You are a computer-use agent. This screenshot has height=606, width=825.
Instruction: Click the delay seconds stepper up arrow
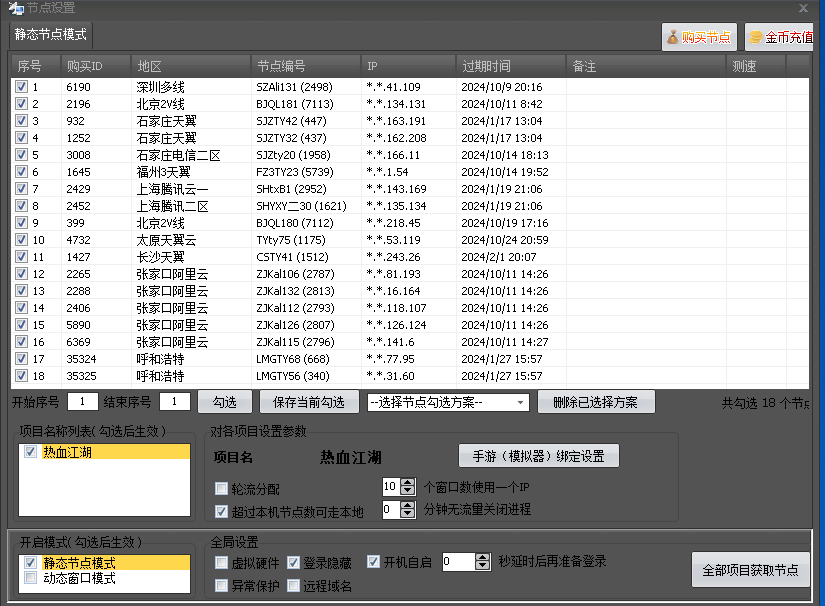(480, 557)
